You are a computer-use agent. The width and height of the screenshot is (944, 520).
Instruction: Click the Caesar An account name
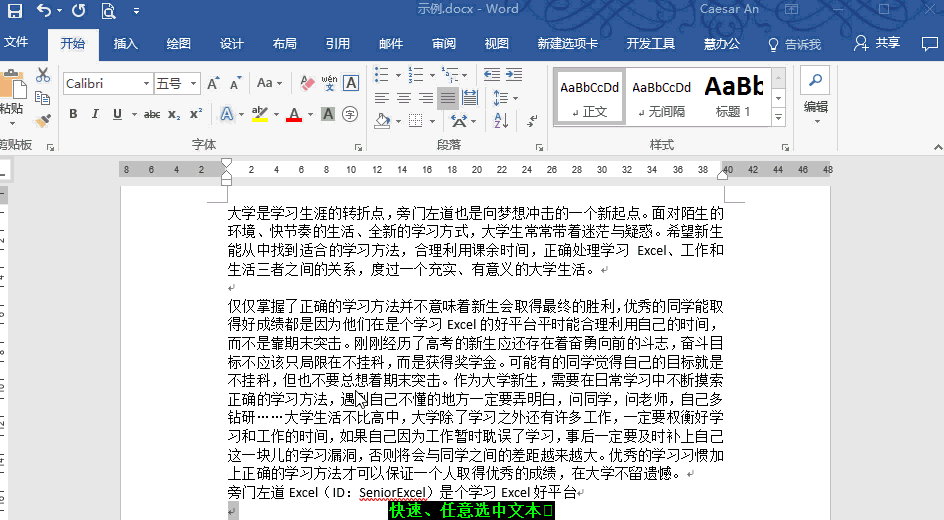click(729, 8)
